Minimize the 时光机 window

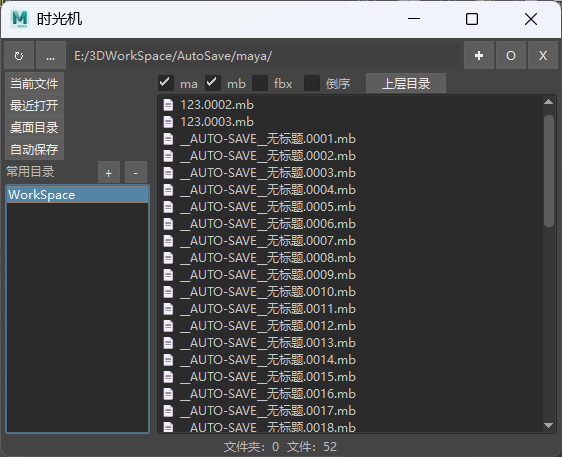[x=414, y=19]
